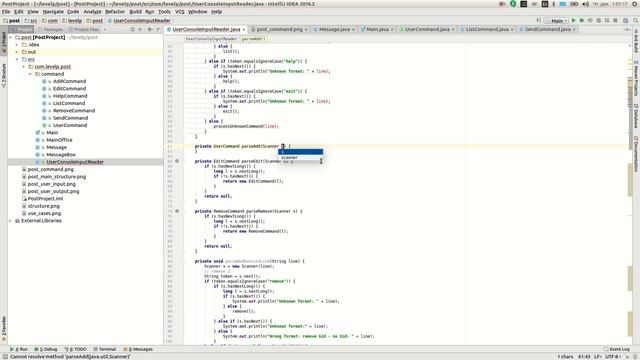Run the Main configuration with the green play icon
The width and height of the screenshot is (640, 360).
click(x=573, y=20)
